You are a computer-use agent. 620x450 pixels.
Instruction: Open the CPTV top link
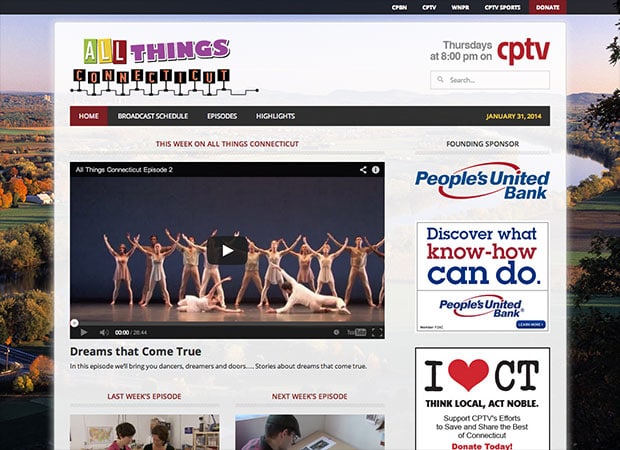[429, 7]
